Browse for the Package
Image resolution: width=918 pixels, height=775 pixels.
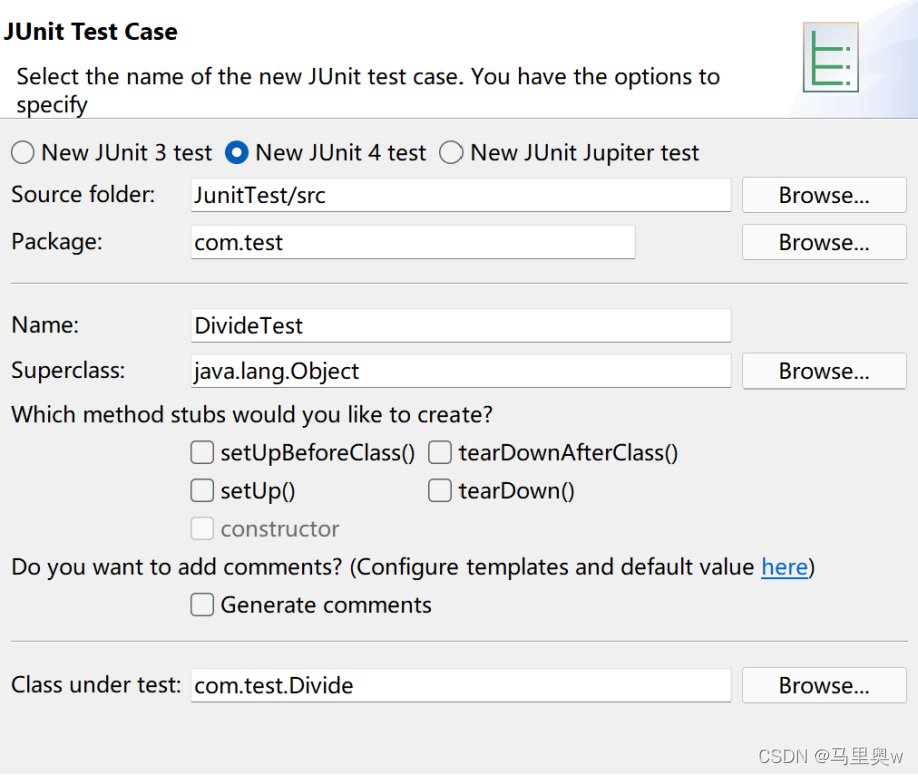[x=824, y=242]
